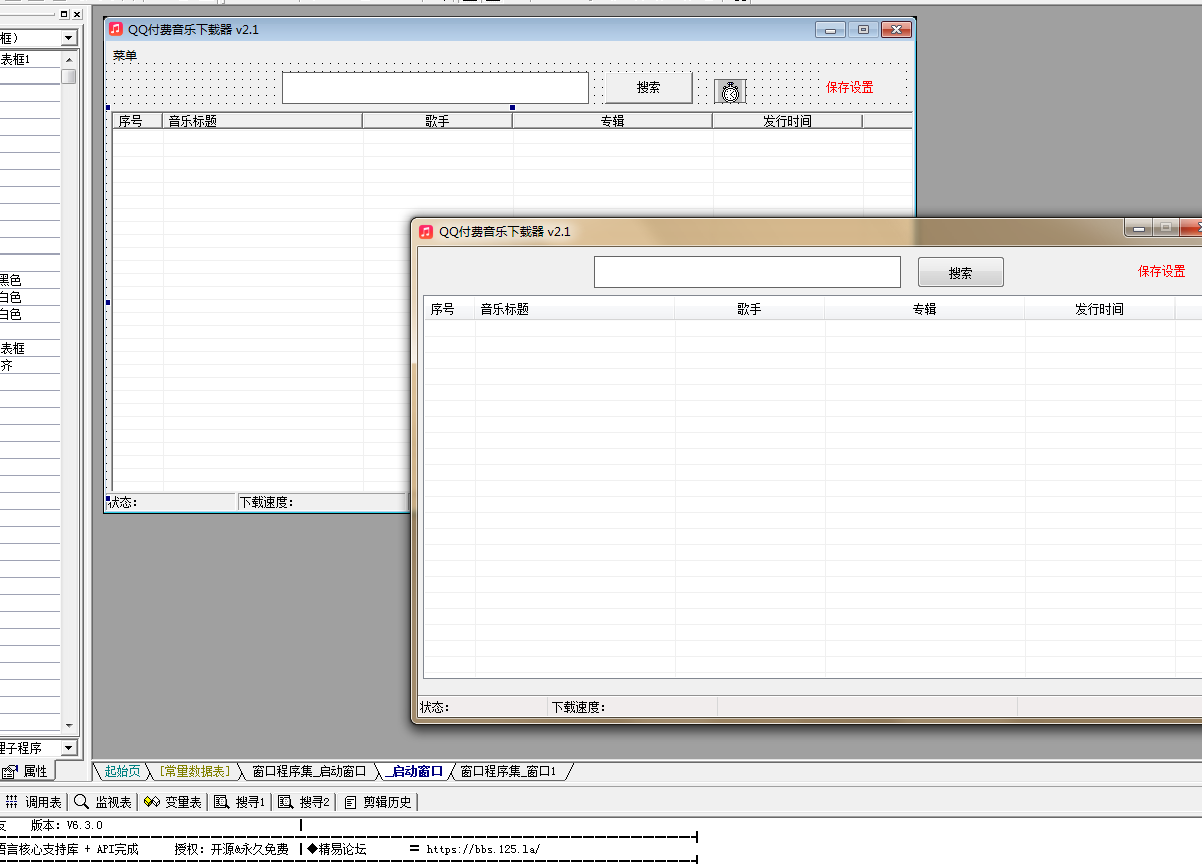Select the timer component in the form designer

tap(730, 91)
